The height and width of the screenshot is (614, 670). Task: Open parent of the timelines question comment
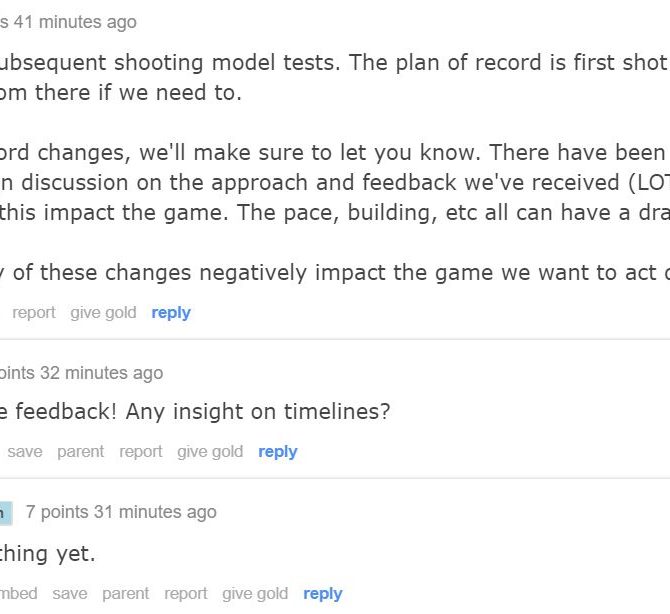pos(81,452)
